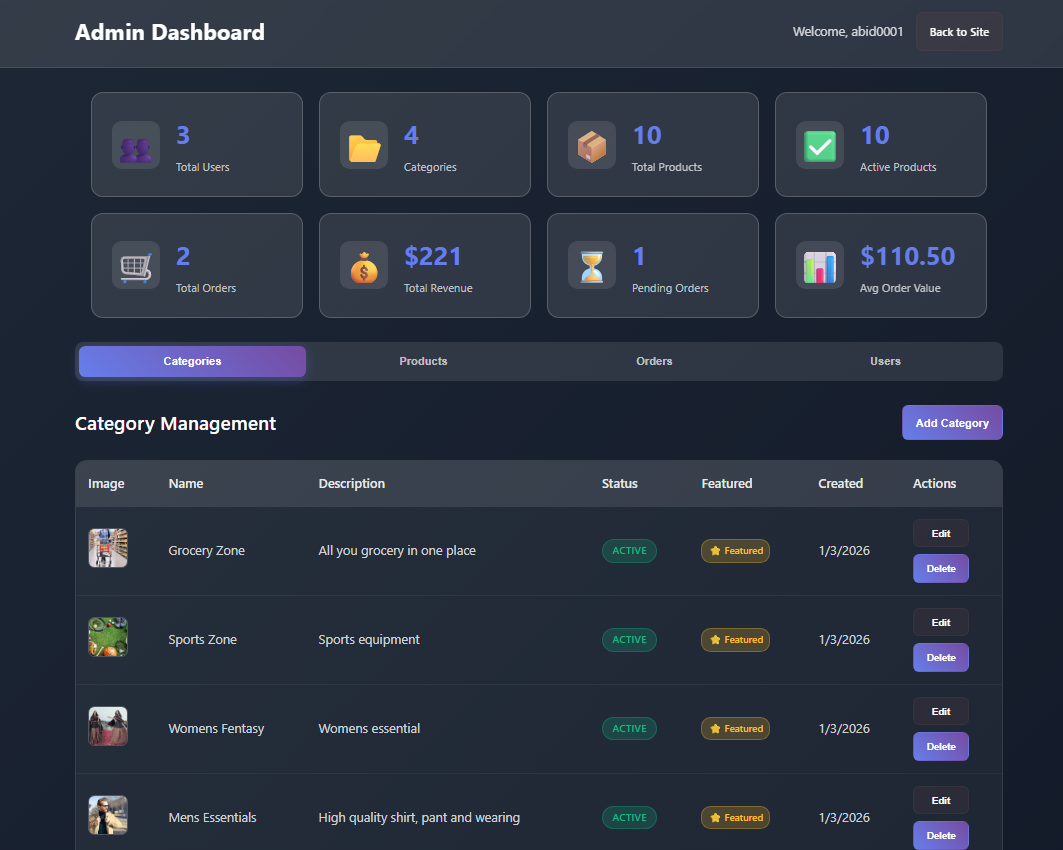The height and width of the screenshot is (850, 1063).
Task: Click the Total Revenue money bag icon
Action: coord(364,265)
